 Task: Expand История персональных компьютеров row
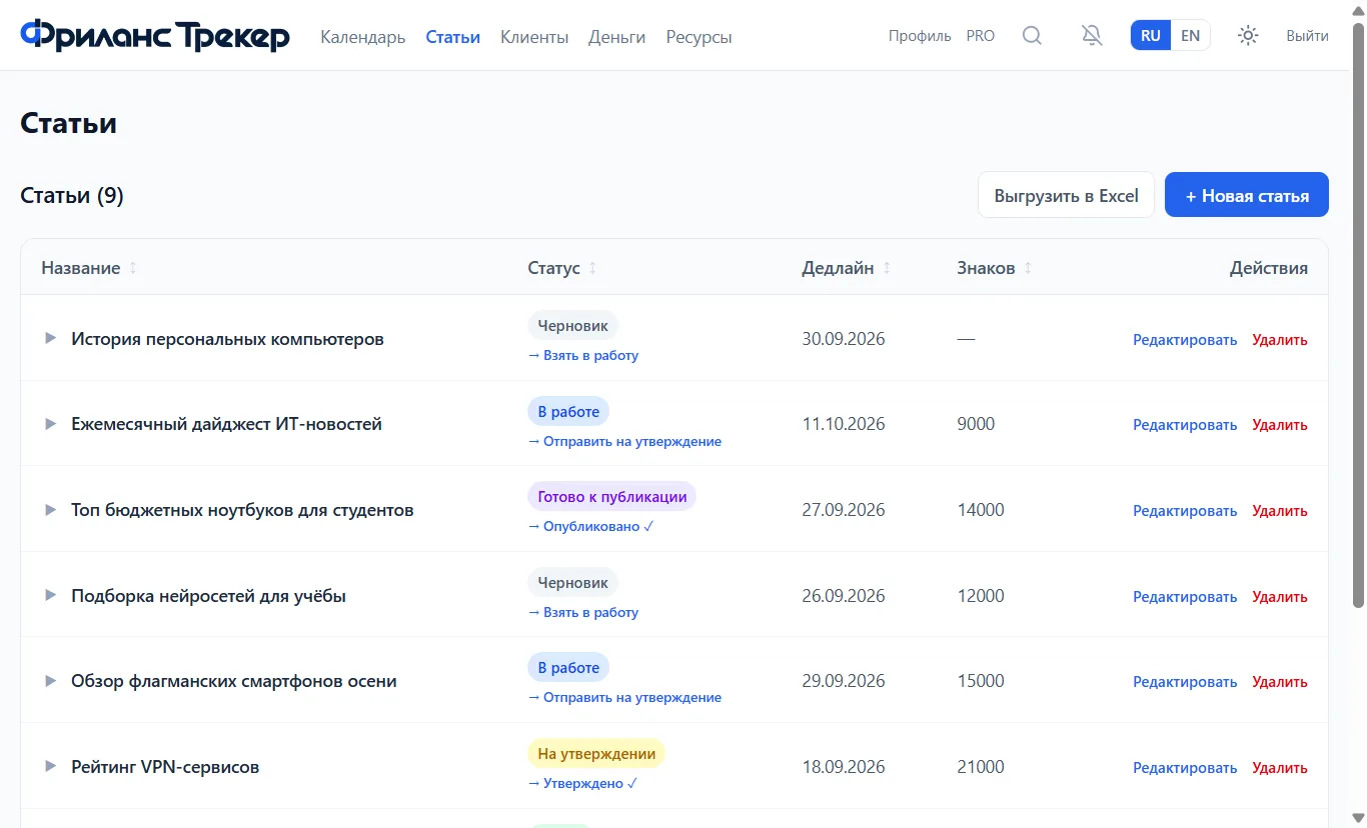[x=50, y=339]
